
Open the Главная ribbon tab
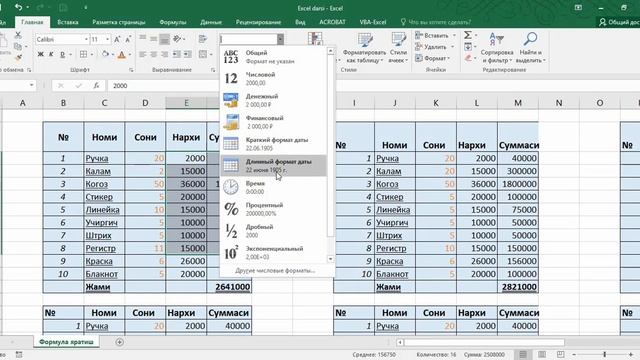(x=32, y=22)
